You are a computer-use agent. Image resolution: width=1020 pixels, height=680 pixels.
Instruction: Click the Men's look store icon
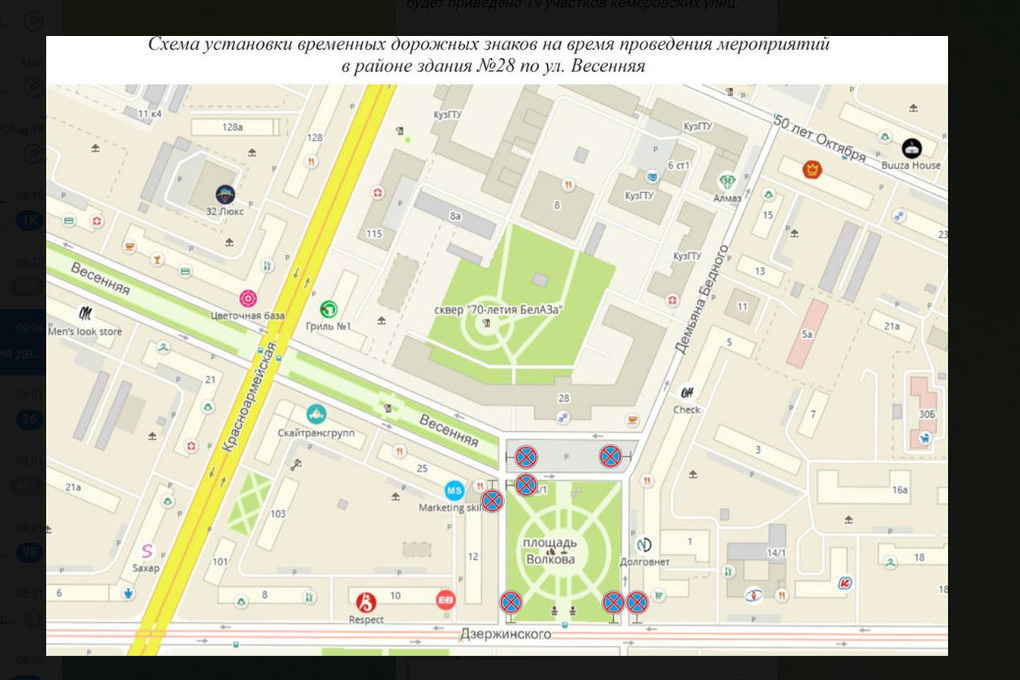[85, 314]
